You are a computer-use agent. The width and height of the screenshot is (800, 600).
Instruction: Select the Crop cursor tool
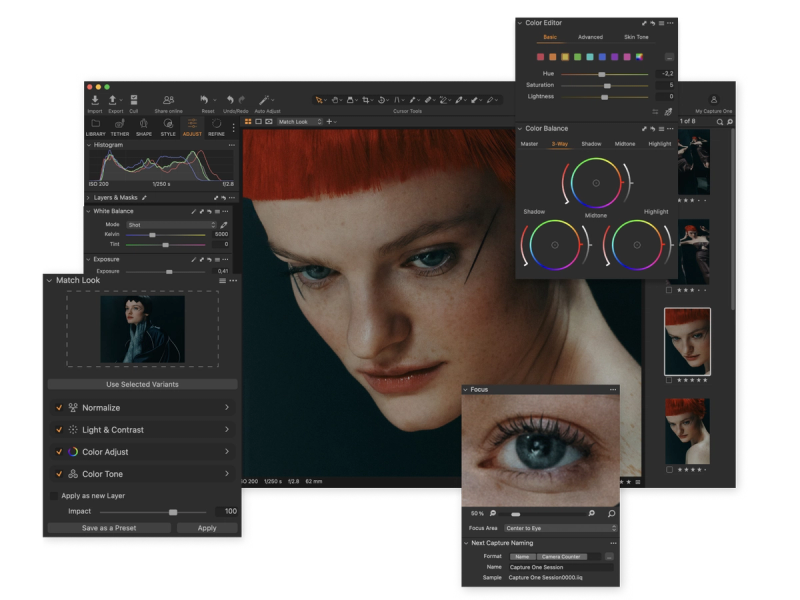(x=366, y=100)
